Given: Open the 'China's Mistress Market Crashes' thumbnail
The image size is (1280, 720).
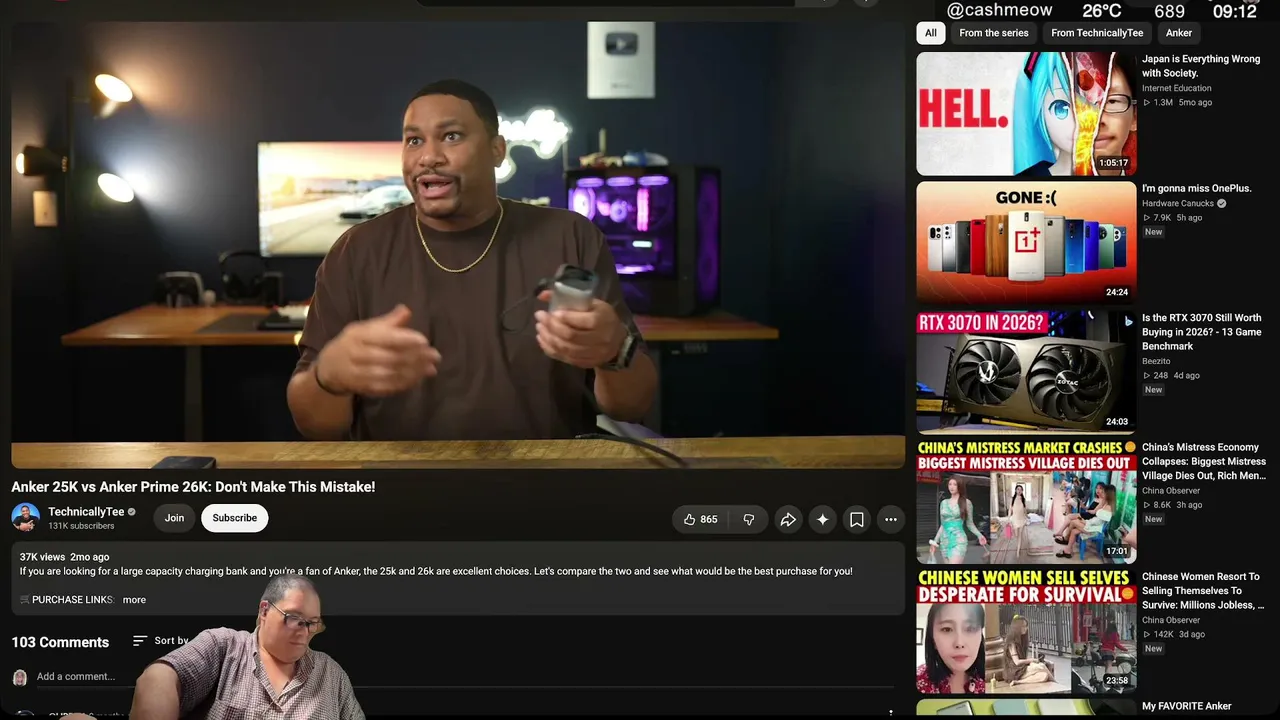Looking at the screenshot, I should point(1026,501).
